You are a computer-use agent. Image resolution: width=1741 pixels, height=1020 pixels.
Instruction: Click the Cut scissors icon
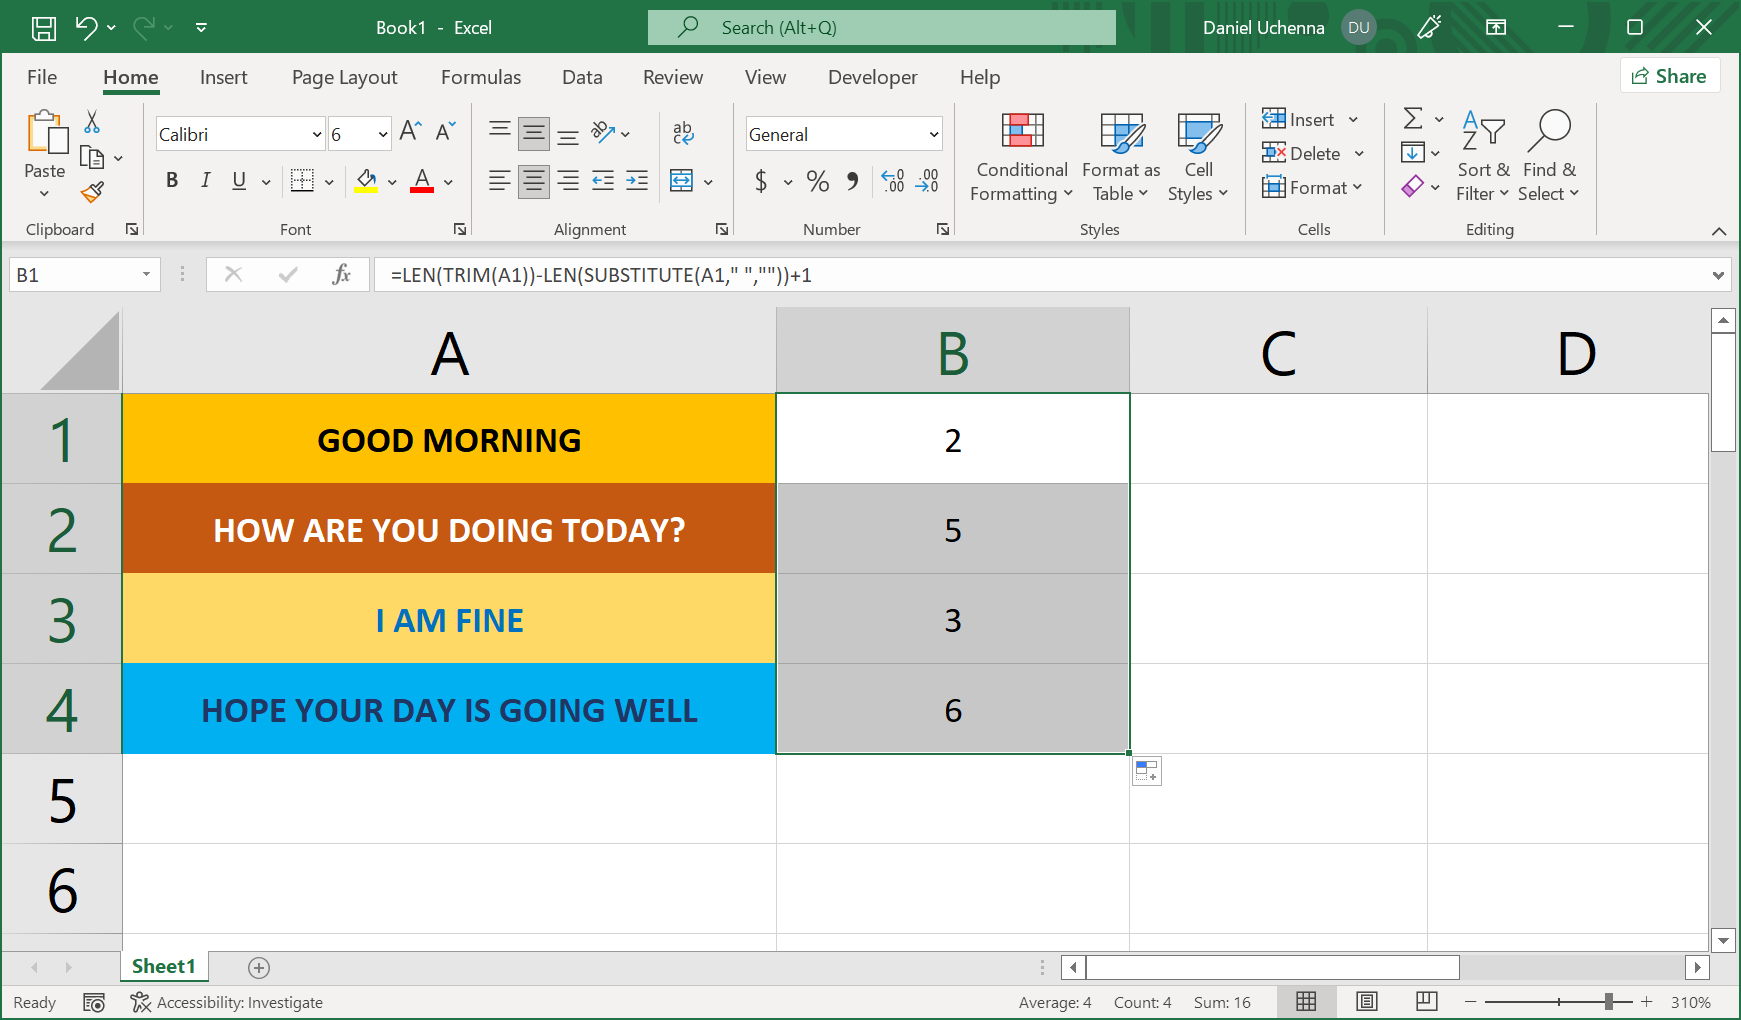point(92,122)
